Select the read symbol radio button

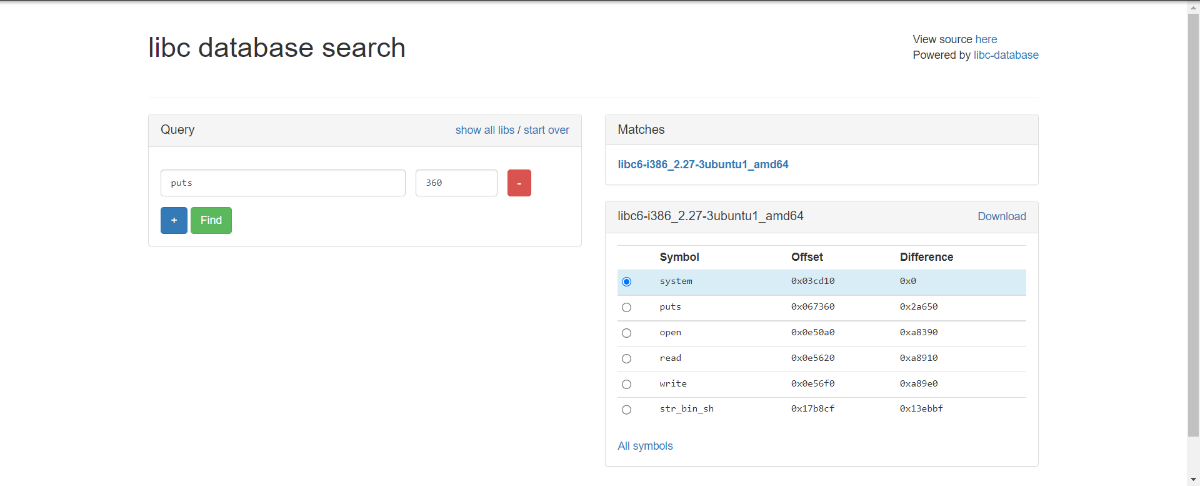627,358
